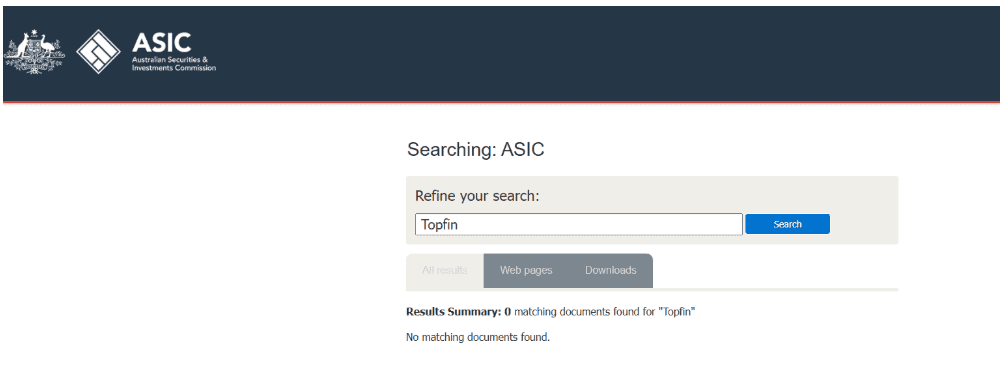Click the quoted "Topfin" in results summary
The image size is (1003, 372).
(678, 313)
